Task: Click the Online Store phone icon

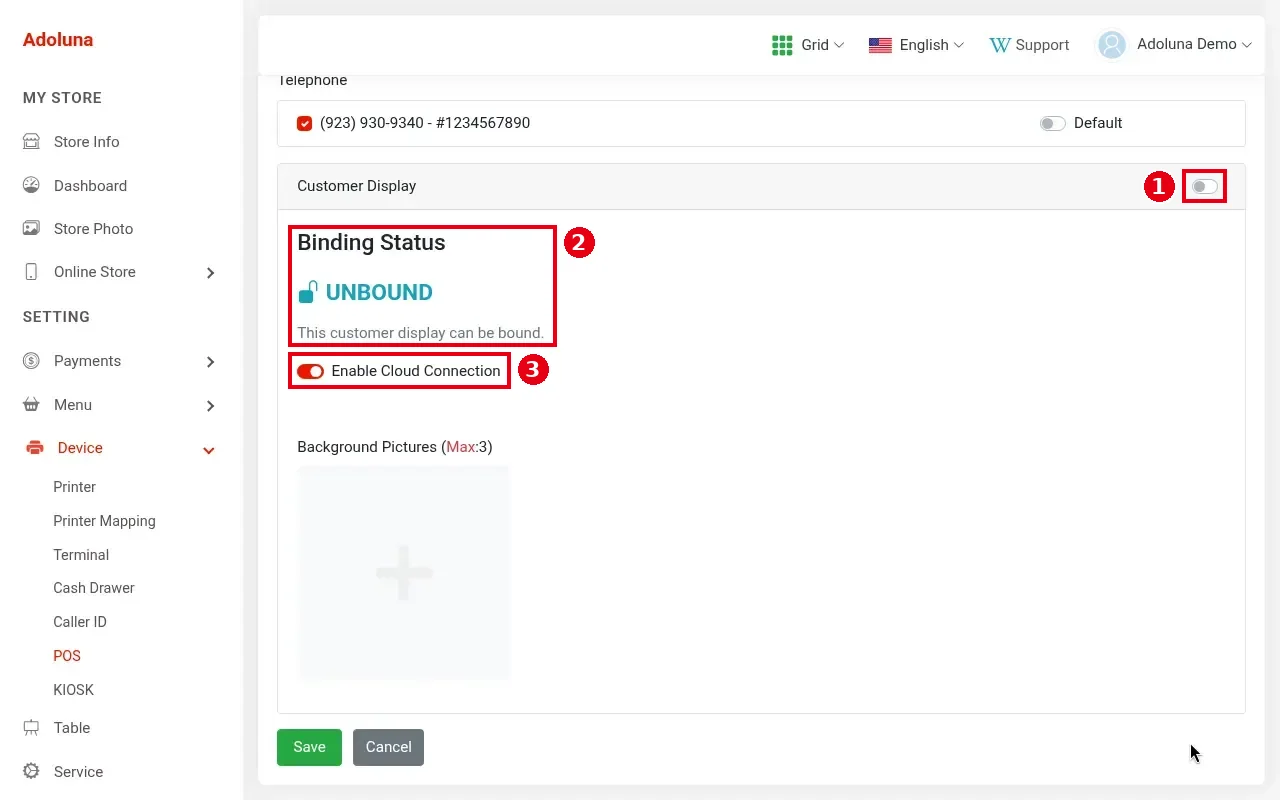Action: [x=31, y=272]
